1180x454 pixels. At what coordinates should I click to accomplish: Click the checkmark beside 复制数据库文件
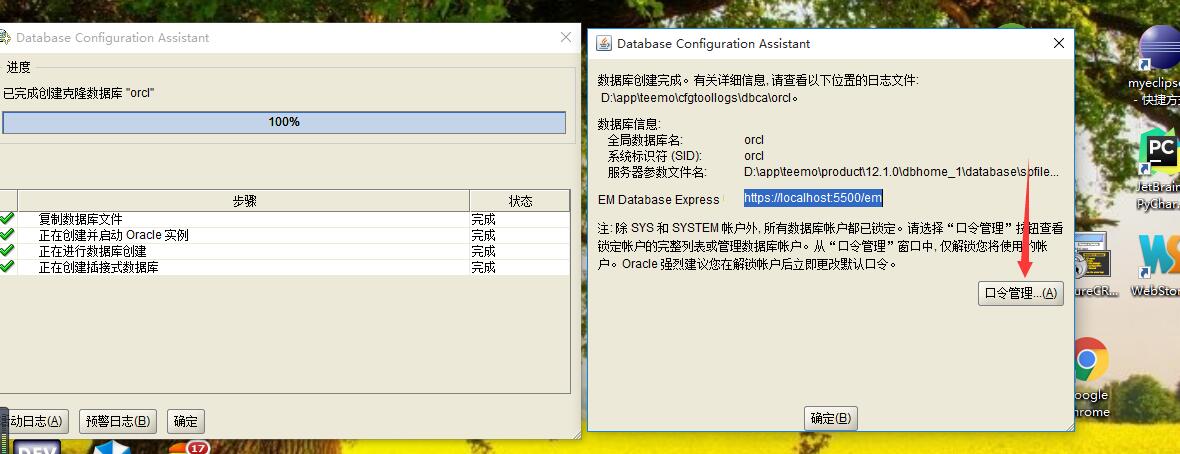[x=8, y=218]
